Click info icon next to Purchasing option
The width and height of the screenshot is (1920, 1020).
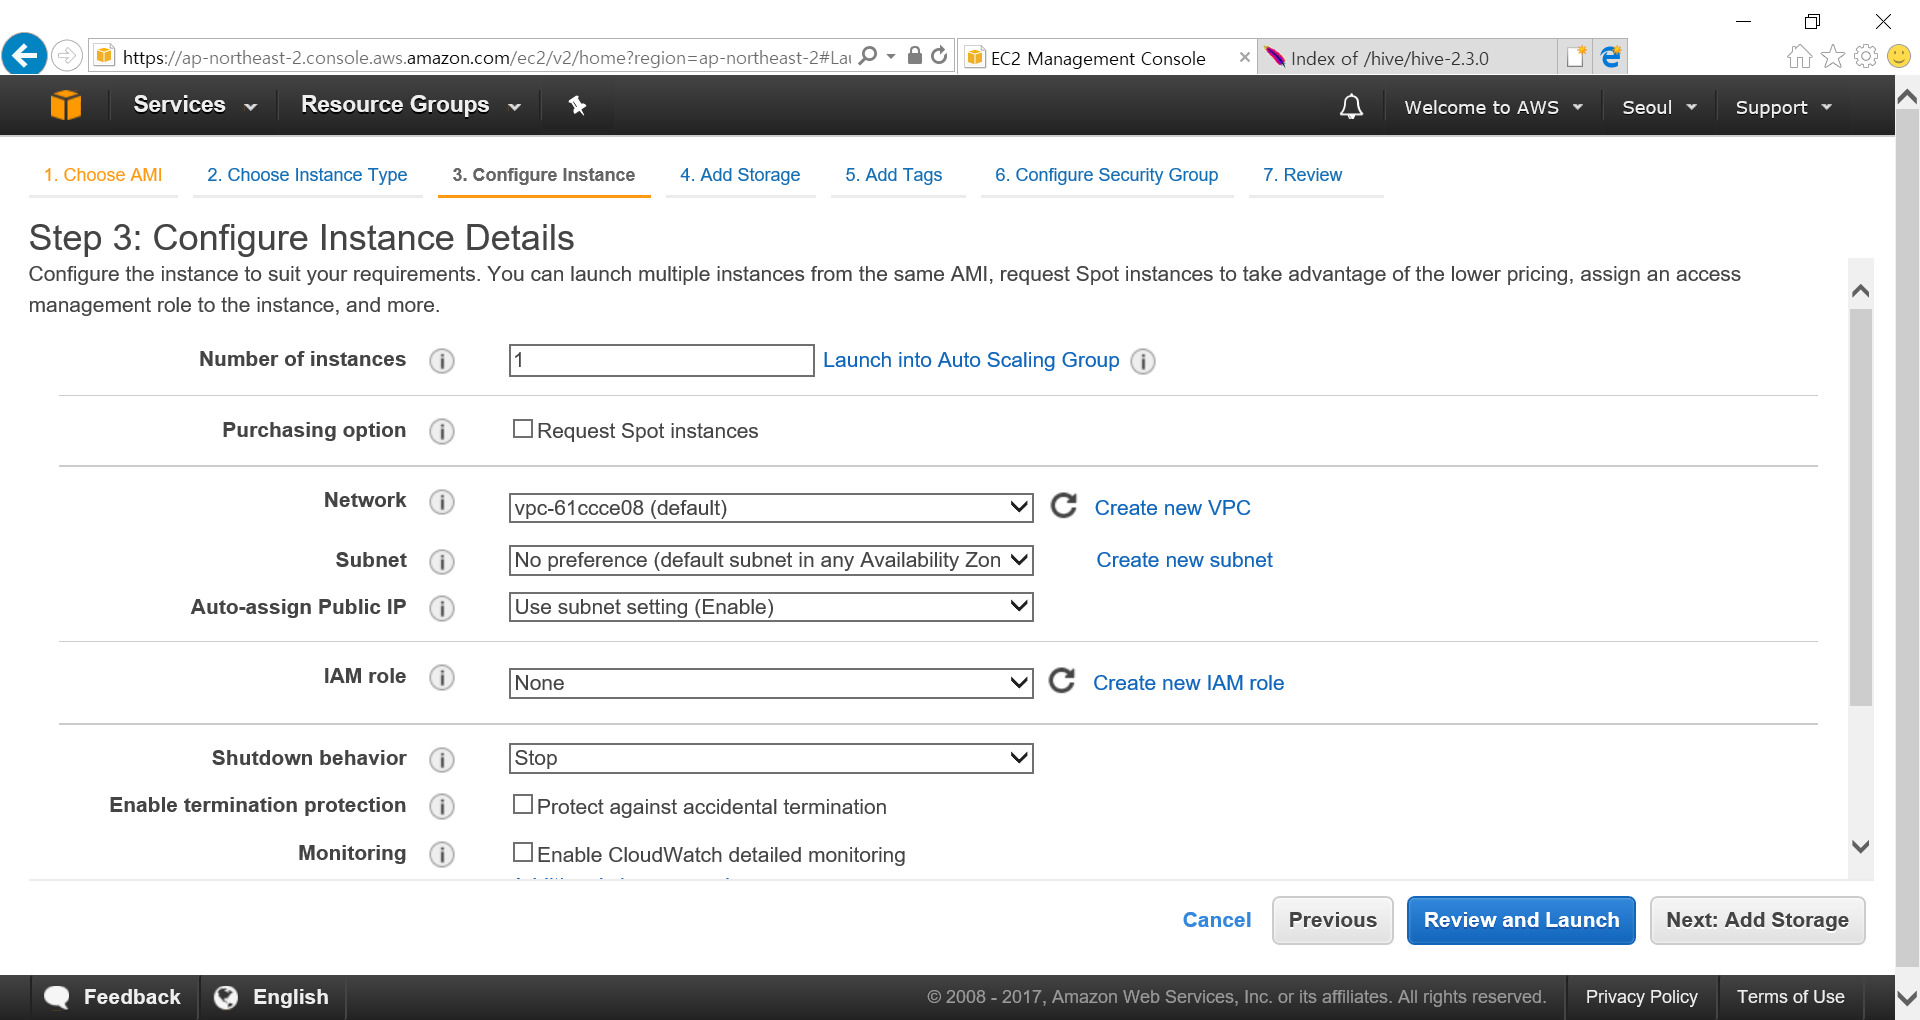click(442, 431)
